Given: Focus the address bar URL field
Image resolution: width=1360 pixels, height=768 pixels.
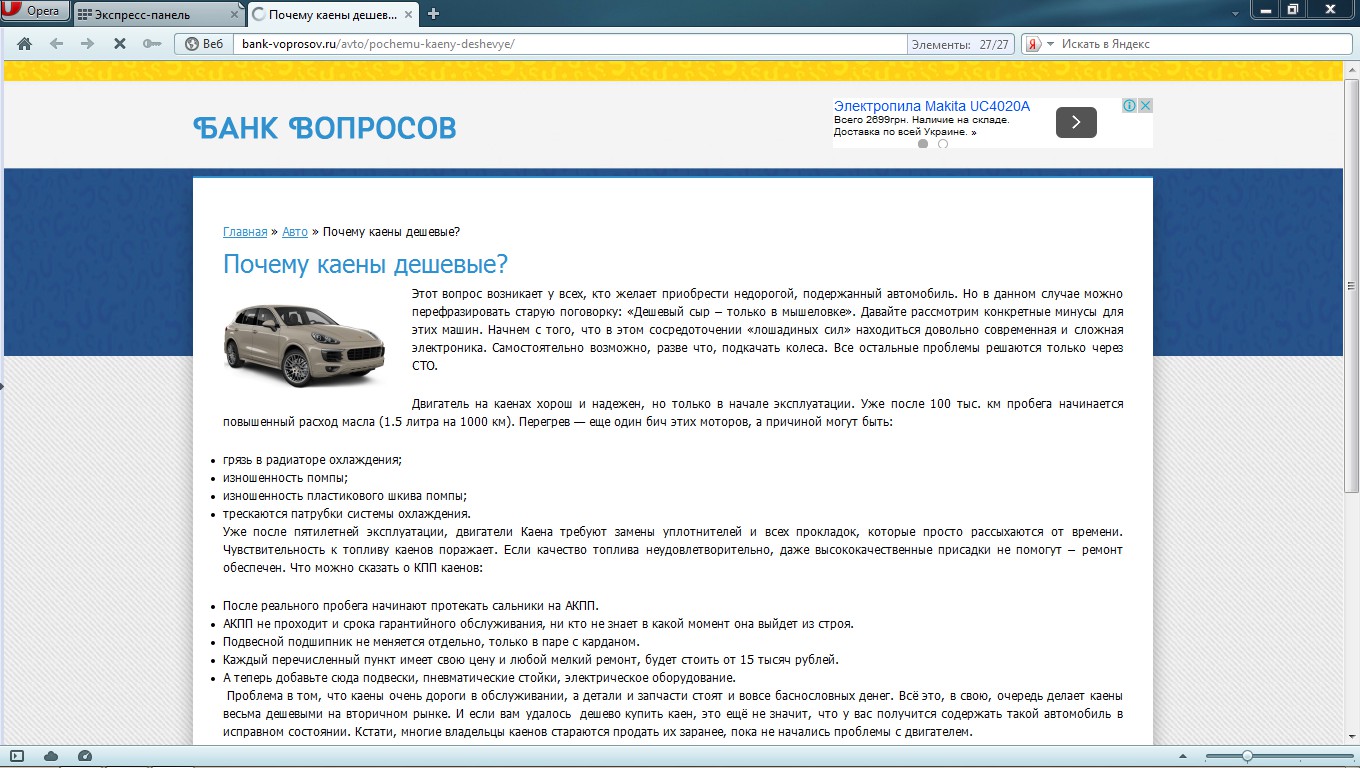Looking at the screenshot, I should 570,44.
